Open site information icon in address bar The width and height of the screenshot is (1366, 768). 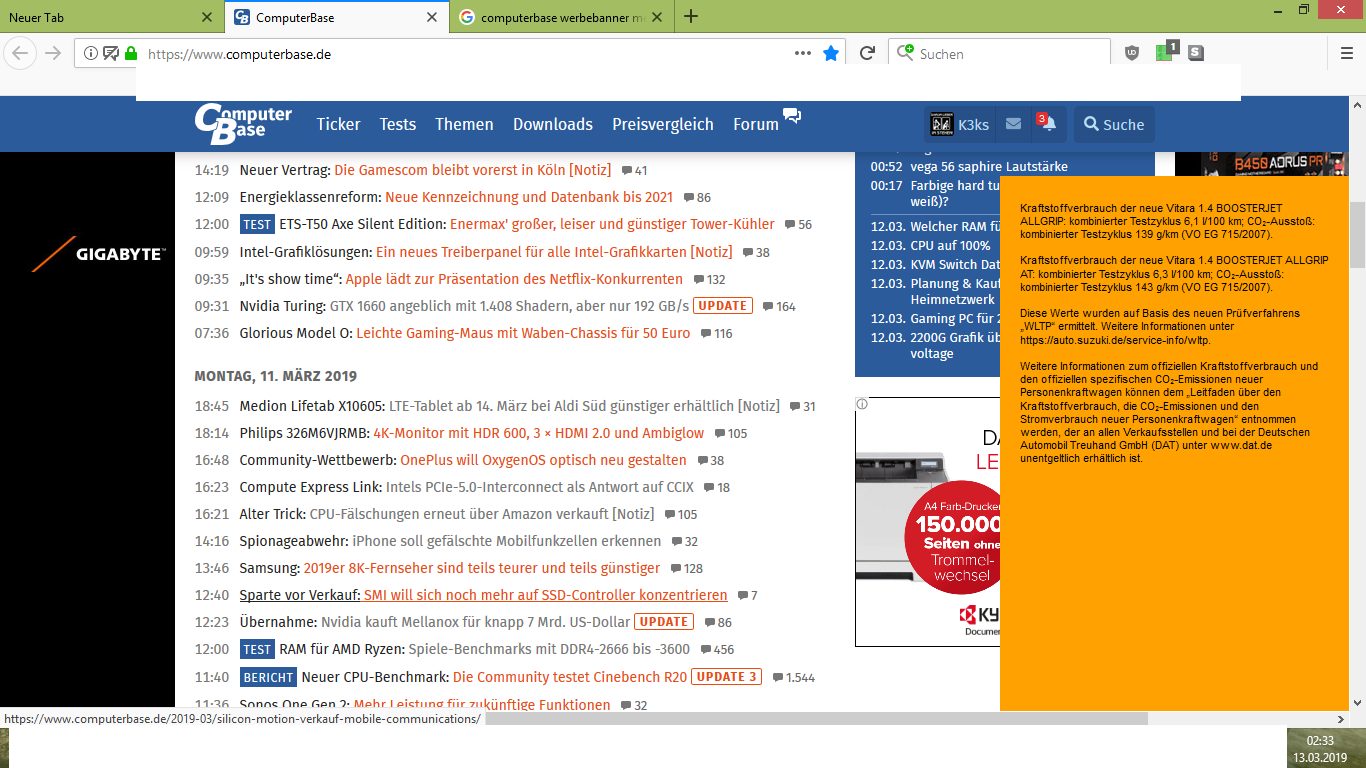91,53
